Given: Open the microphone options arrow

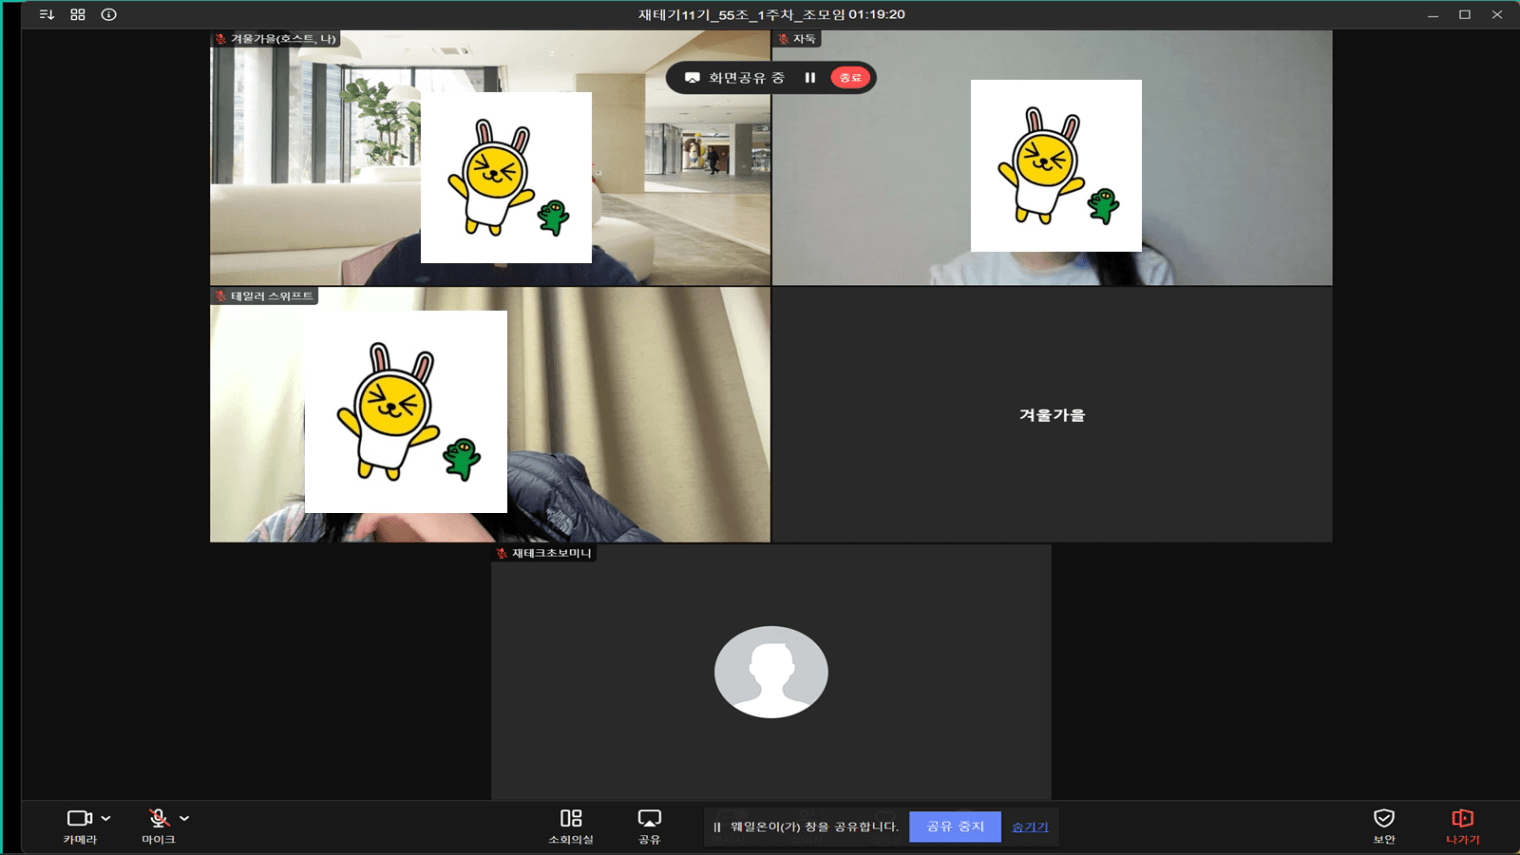Looking at the screenshot, I should pyautogui.click(x=185, y=818).
